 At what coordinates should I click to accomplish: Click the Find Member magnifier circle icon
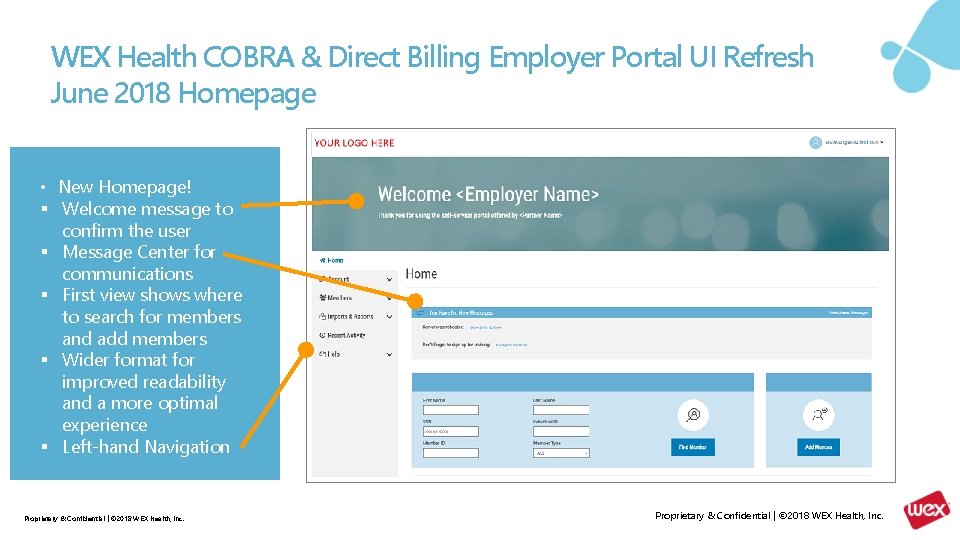point(693,414)
